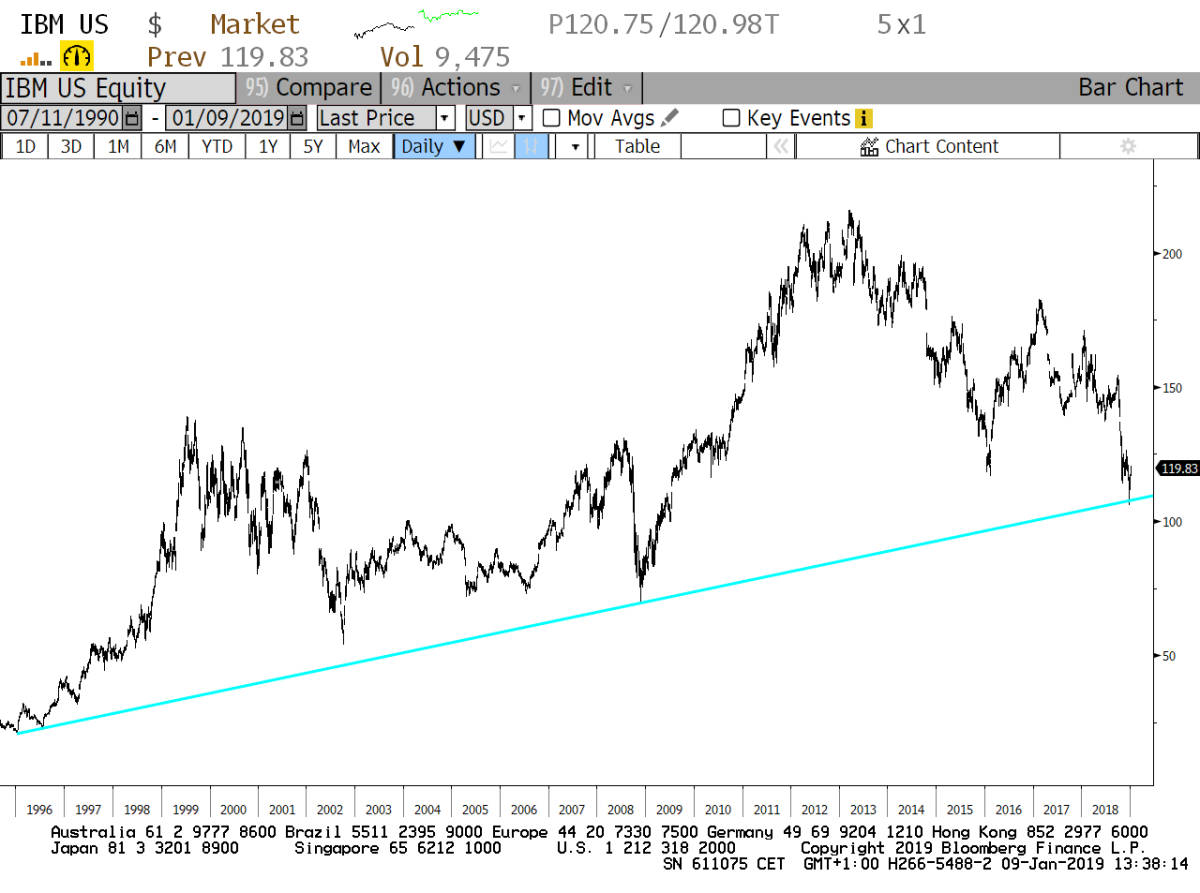Click the 119.83 last price axis label
Image resolution: width=1200 pixels, height=893 pixels.
[1177, 468]
